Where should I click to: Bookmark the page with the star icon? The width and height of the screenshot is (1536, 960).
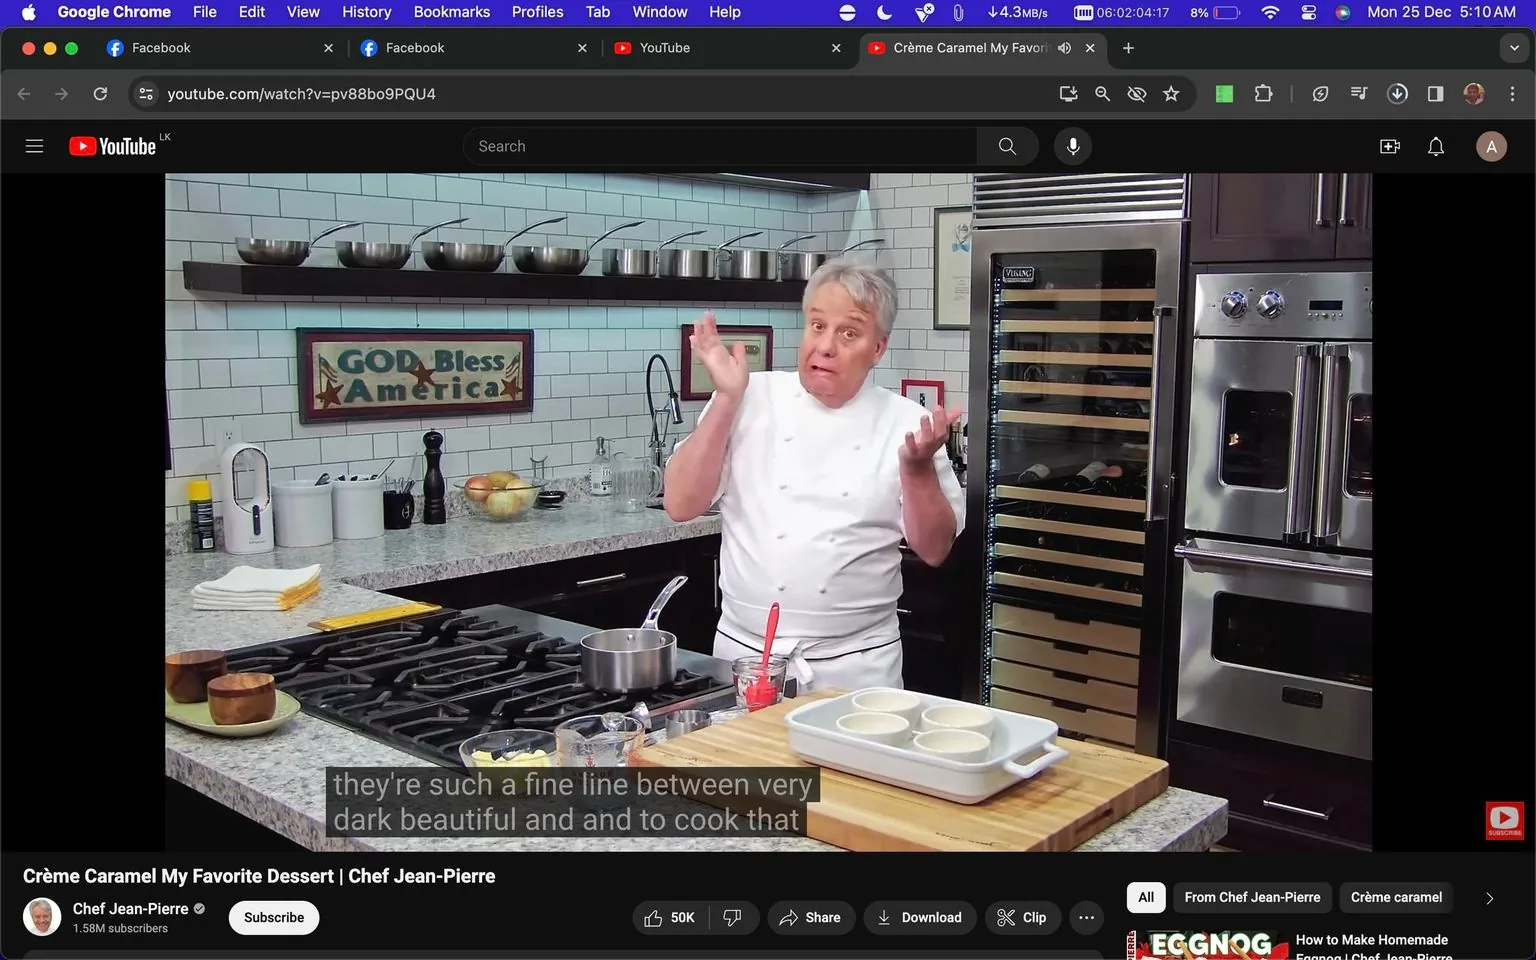click(1171, 93)
